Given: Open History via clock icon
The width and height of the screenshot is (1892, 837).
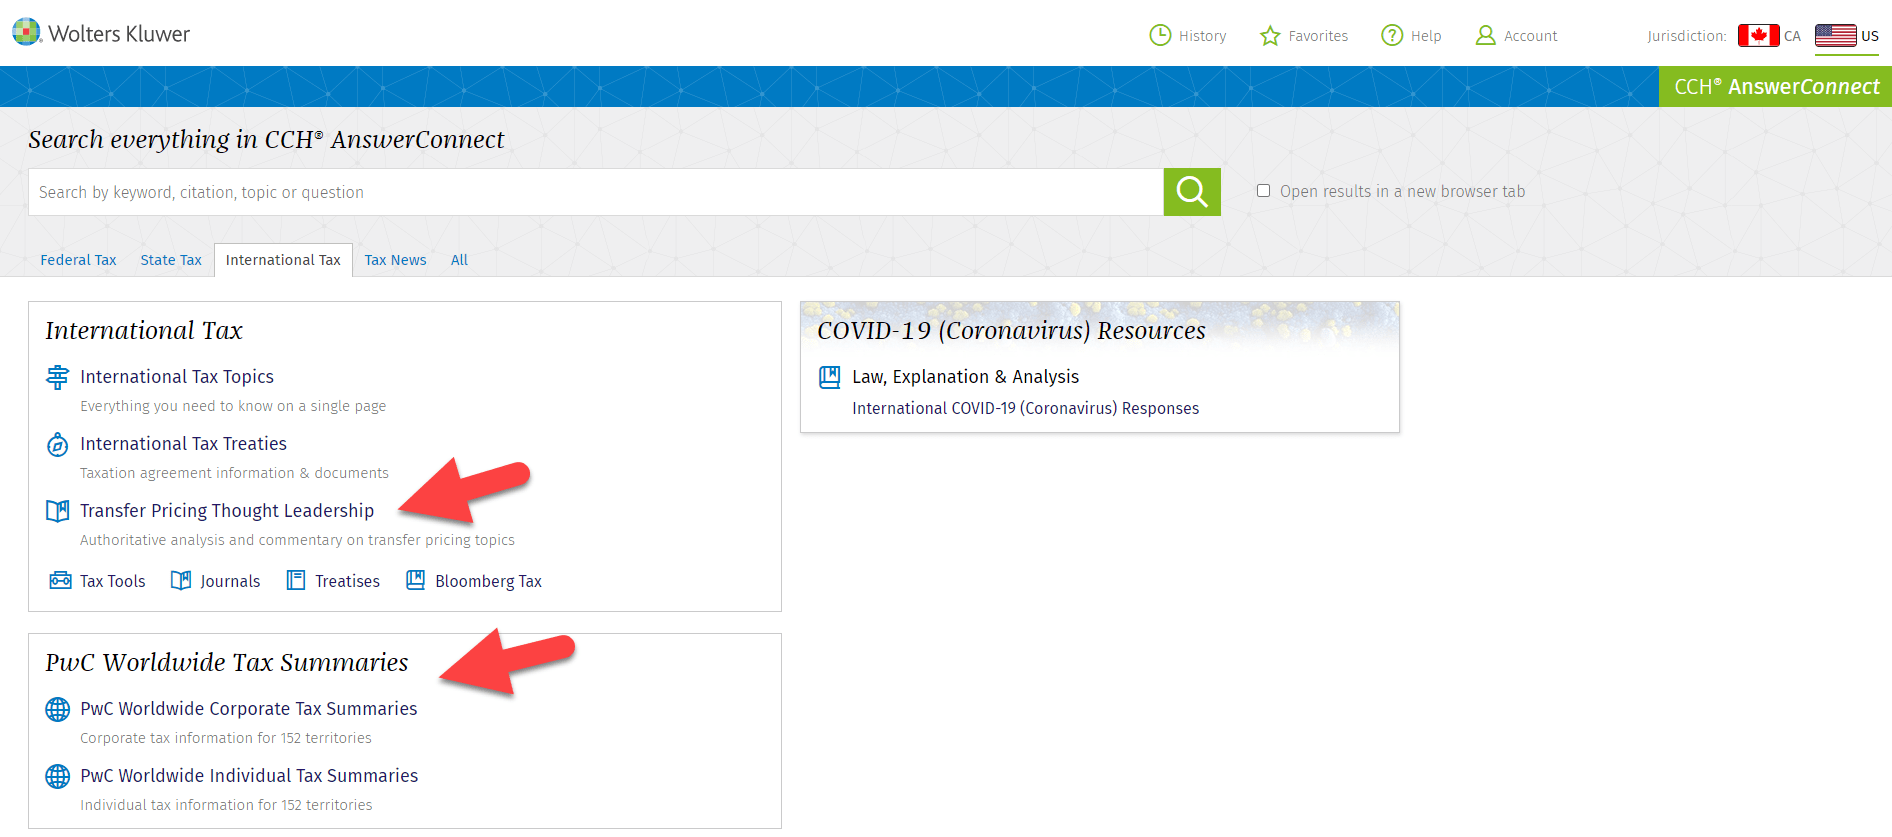Looking at the screenshot, I should pyautogui.click(x=1160, y=36).
